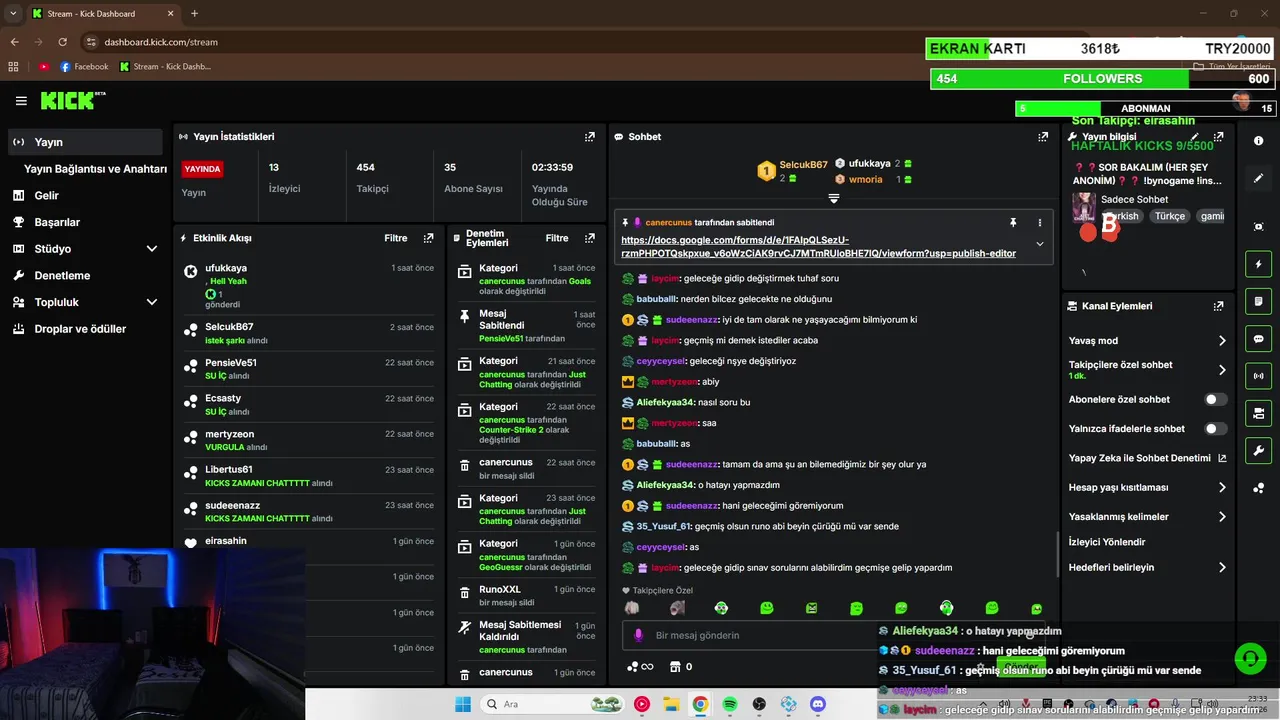
Task: Click the lightning bolt icon in right rail
Action: 1258,264
